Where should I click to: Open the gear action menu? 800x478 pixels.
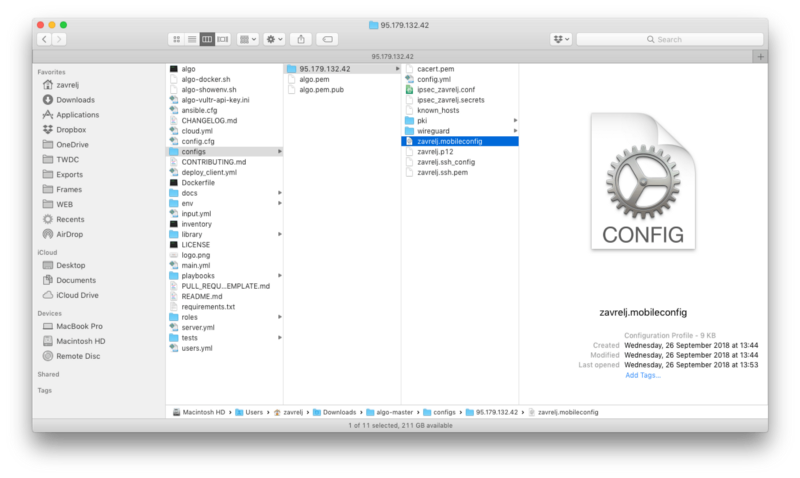click(x=274, y=39)
